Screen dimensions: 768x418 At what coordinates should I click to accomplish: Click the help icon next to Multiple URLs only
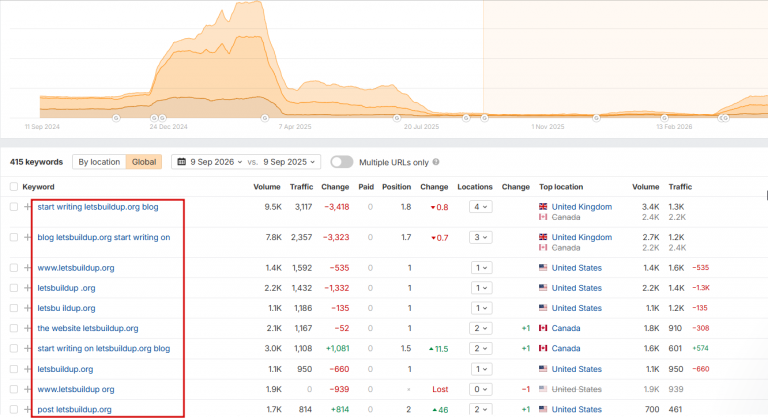[x=436, y=162]
